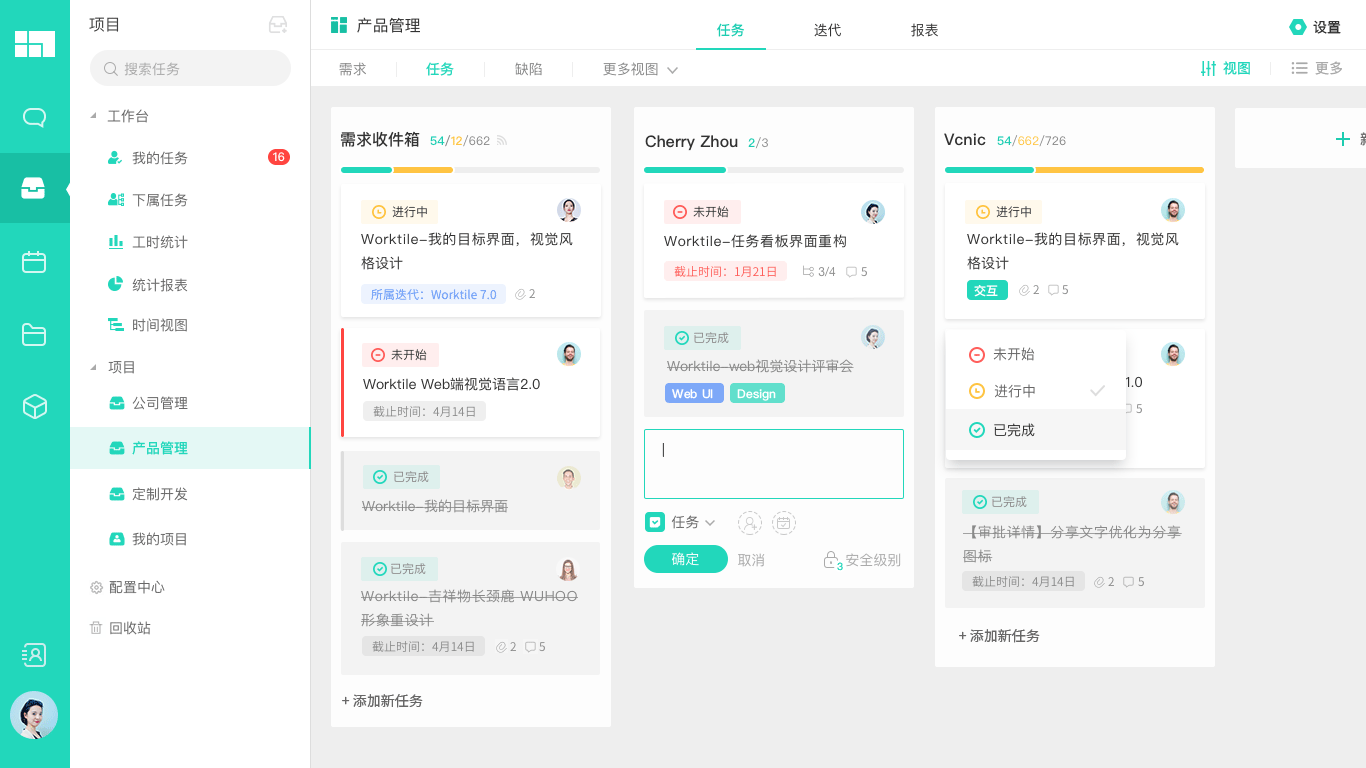Open the chat bubble icon in left rail

(34, 117)
